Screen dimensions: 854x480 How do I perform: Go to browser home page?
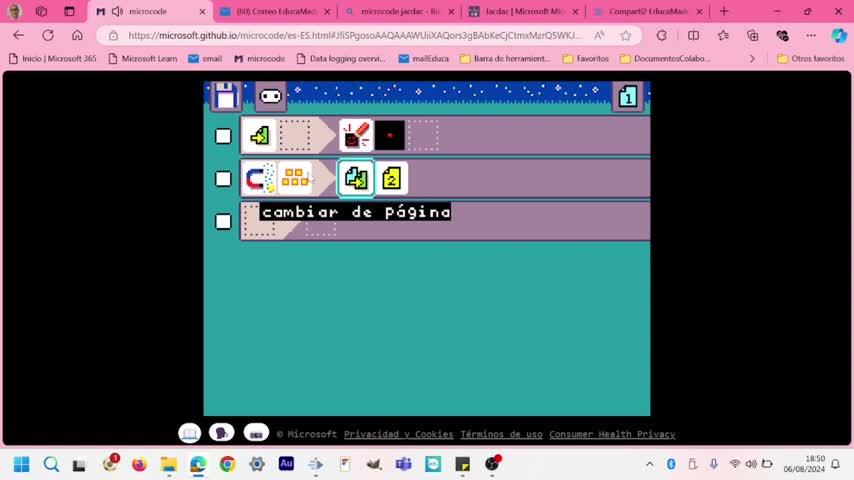point(77,35)
